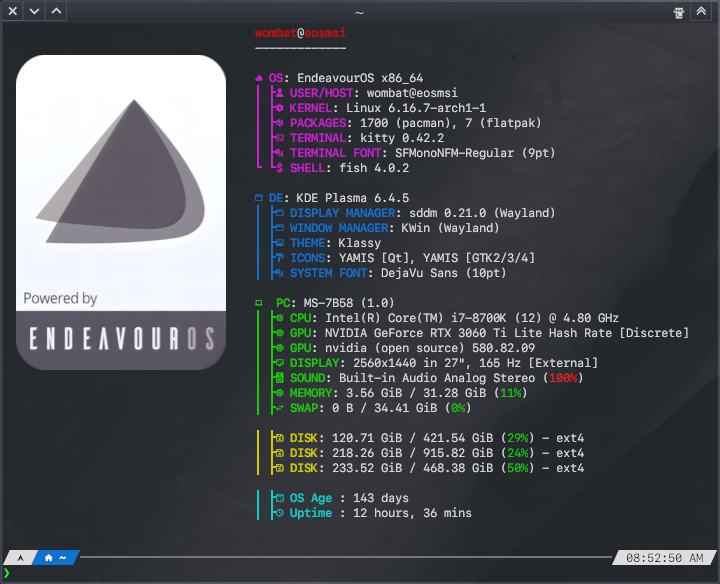Click the speaker icon next to SOUND
This screenshot has height=584, width=720.
(279, 378)
